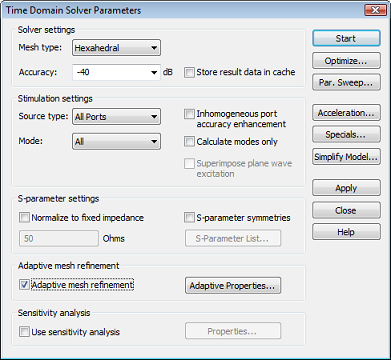Check Calculate modes only
Viewport: 391px width, 360px height.
[189, 142]
